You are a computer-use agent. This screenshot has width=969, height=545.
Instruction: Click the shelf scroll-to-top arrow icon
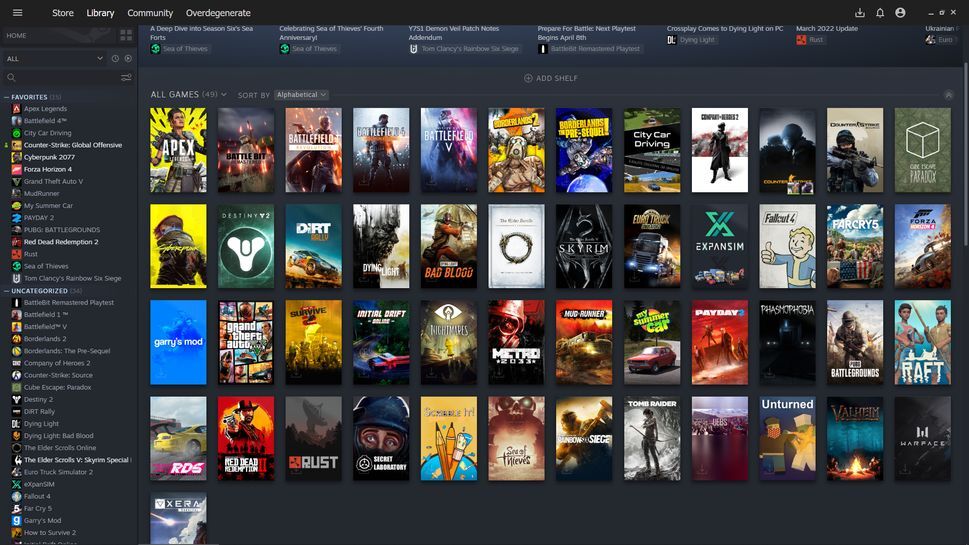click(949, 95)
